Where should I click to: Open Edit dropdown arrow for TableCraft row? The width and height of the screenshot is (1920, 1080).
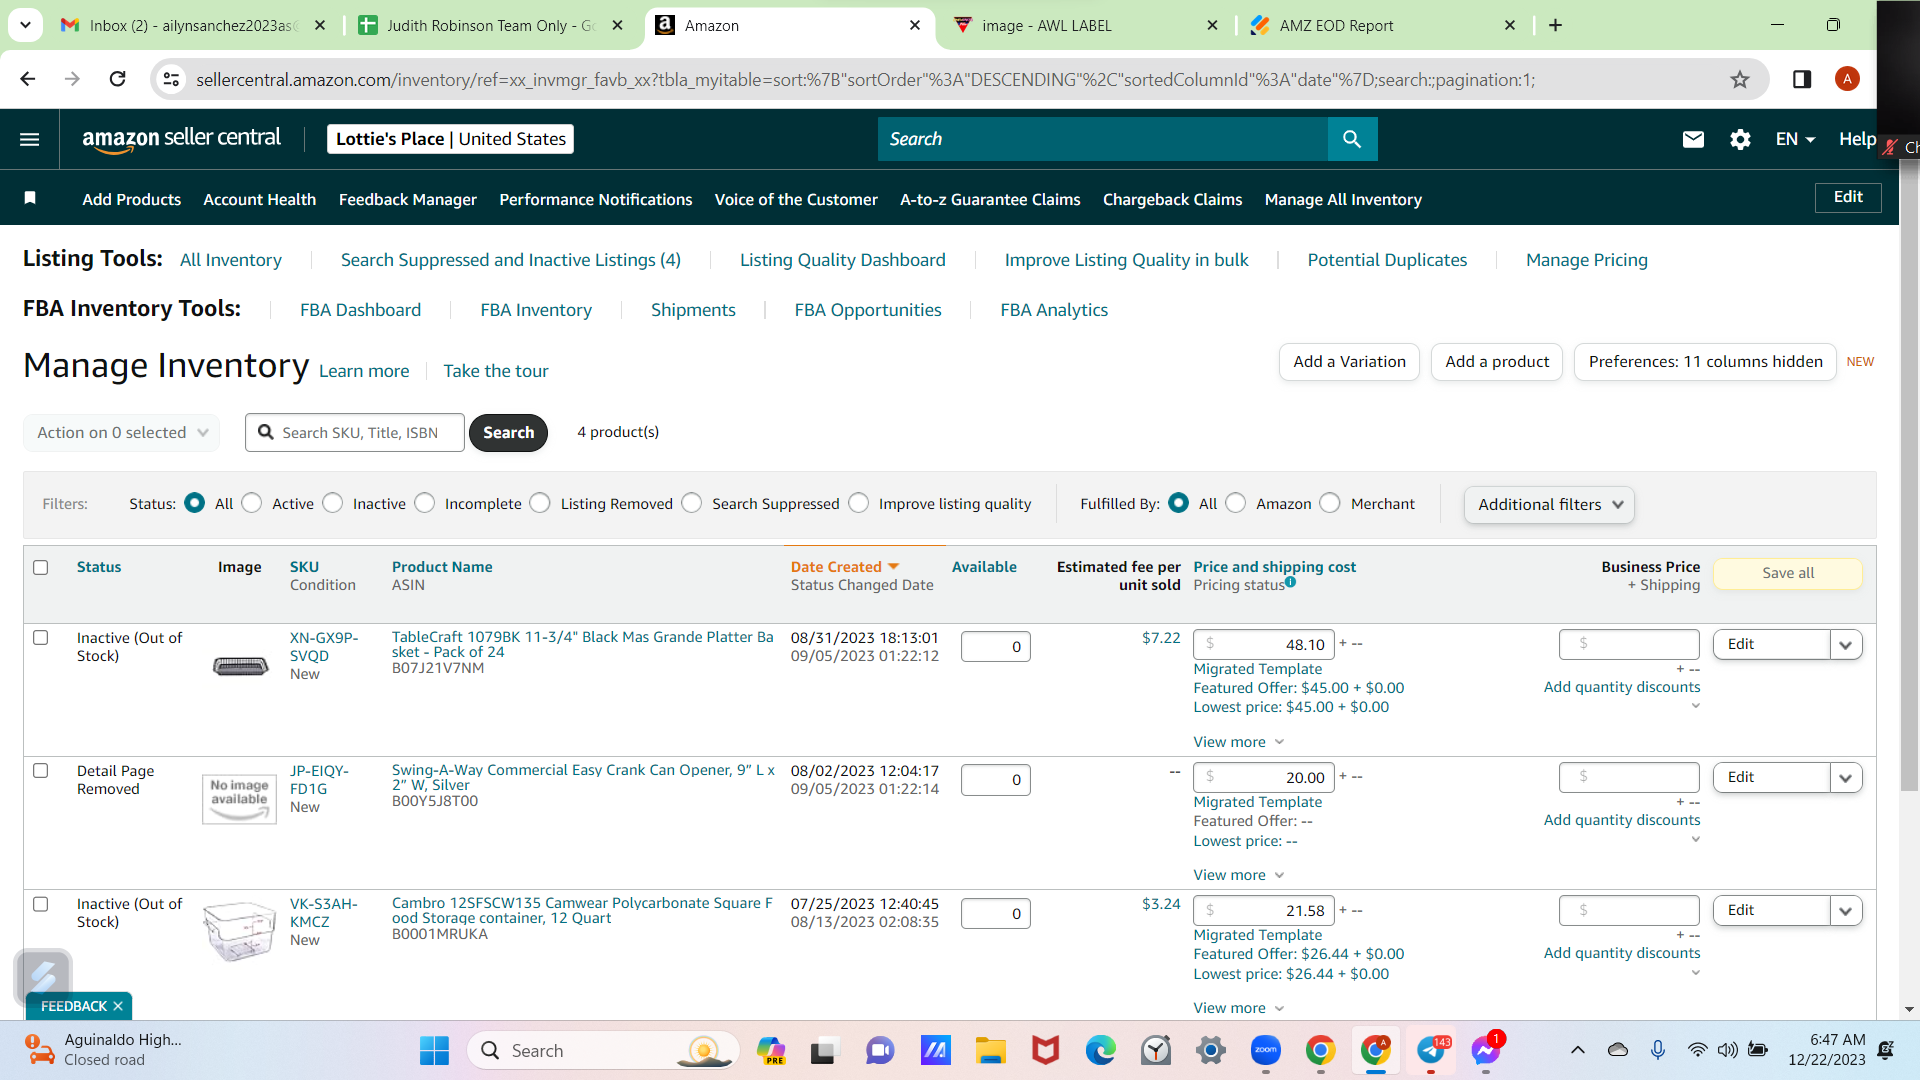[1846, 645]
